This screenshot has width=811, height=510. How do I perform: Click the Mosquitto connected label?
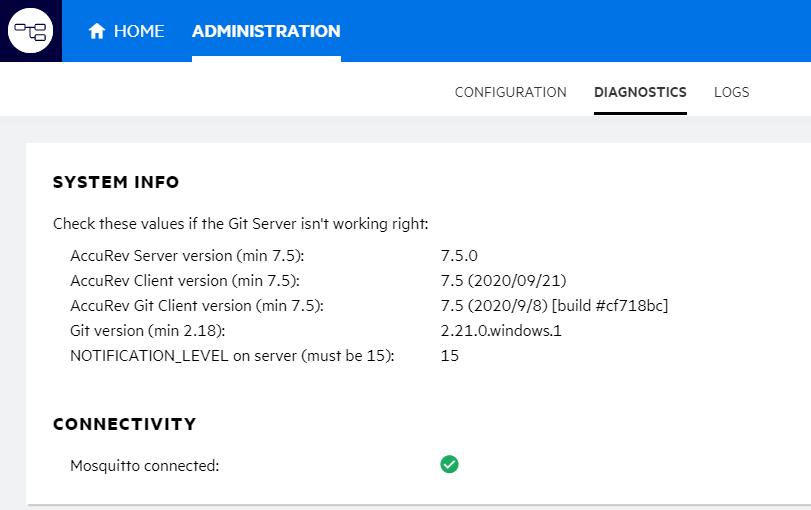click(144, 465)
